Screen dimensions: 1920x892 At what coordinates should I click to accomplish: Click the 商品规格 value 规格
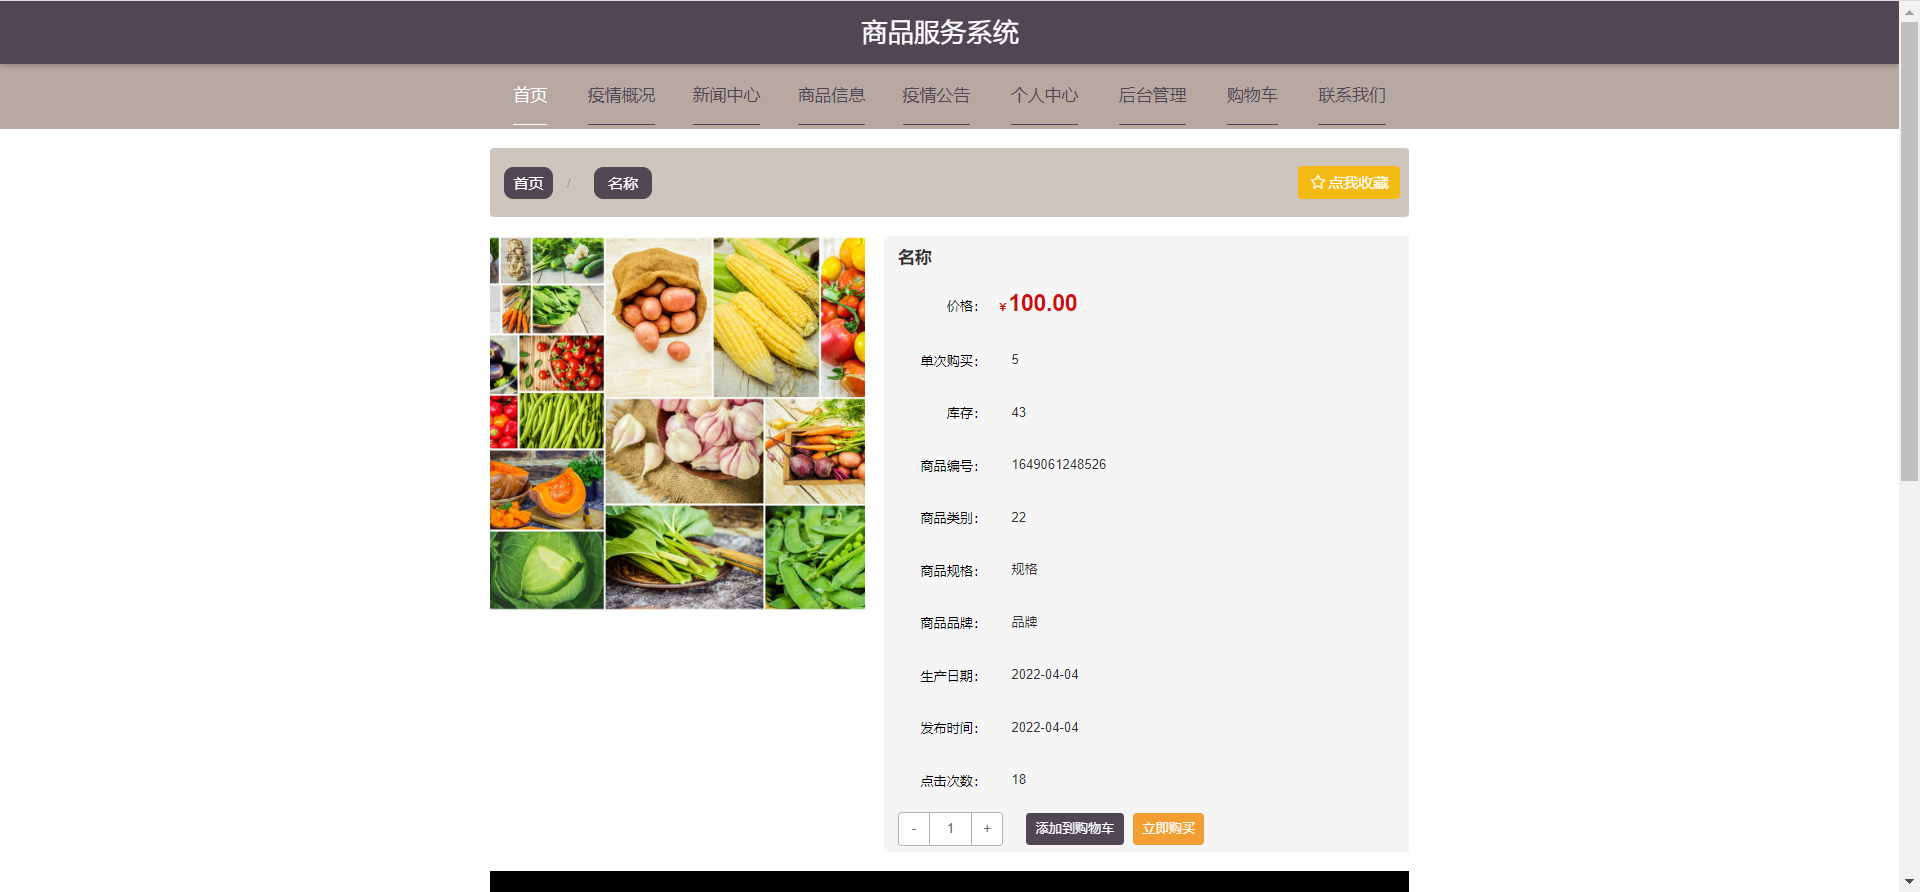point(1024,569)
